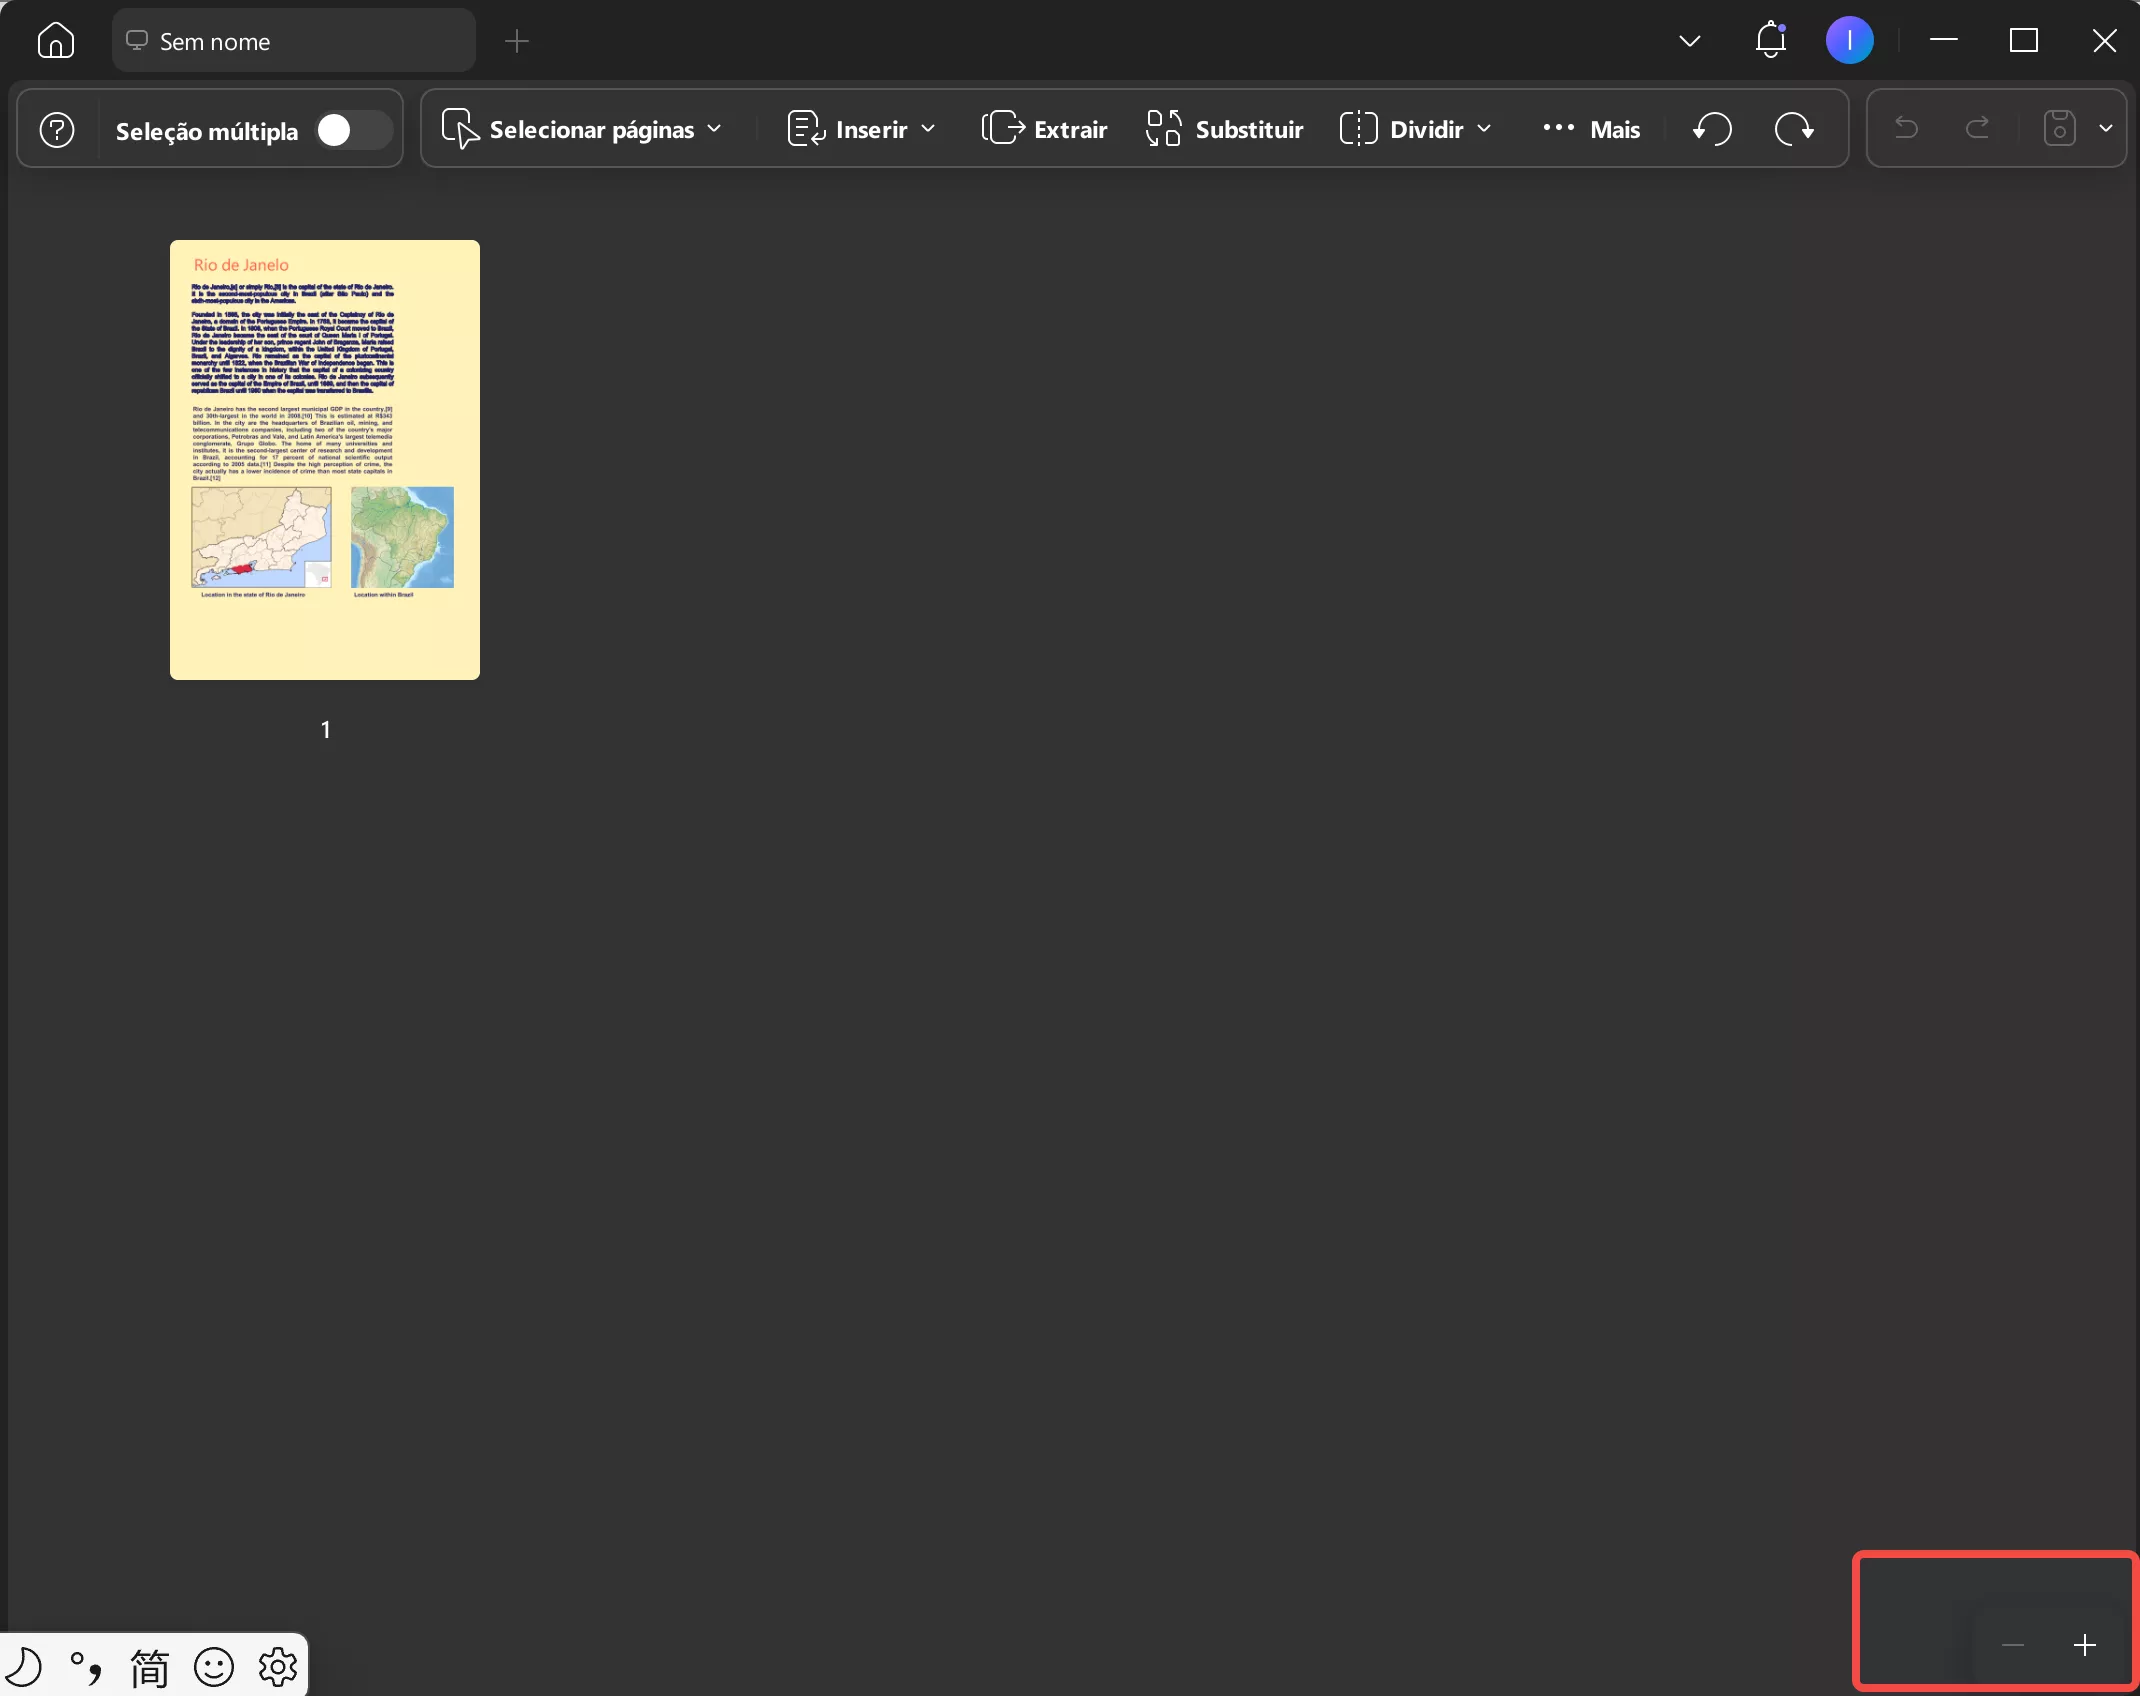The width and height of the screenshot is (2140, 1696).
Task: Click the user profile avatar
Action: click(1849, 41)
